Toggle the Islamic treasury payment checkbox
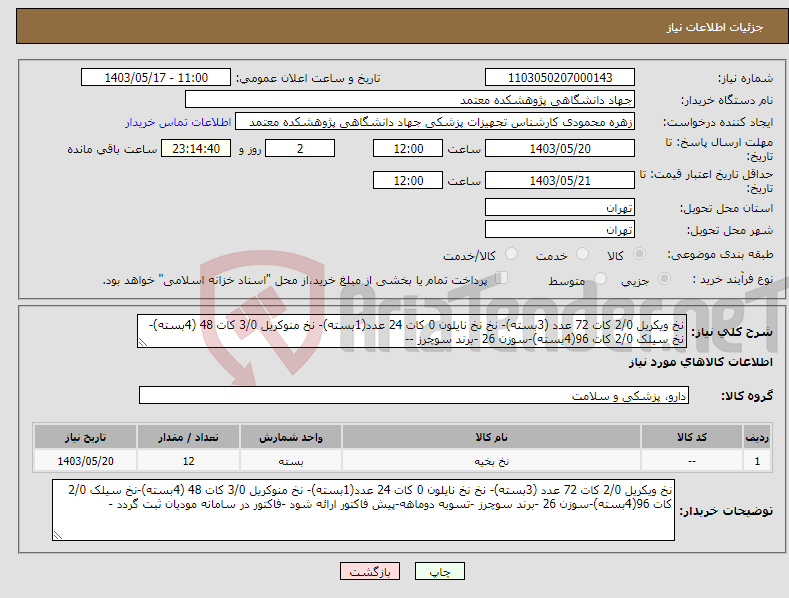 point(502,278)
